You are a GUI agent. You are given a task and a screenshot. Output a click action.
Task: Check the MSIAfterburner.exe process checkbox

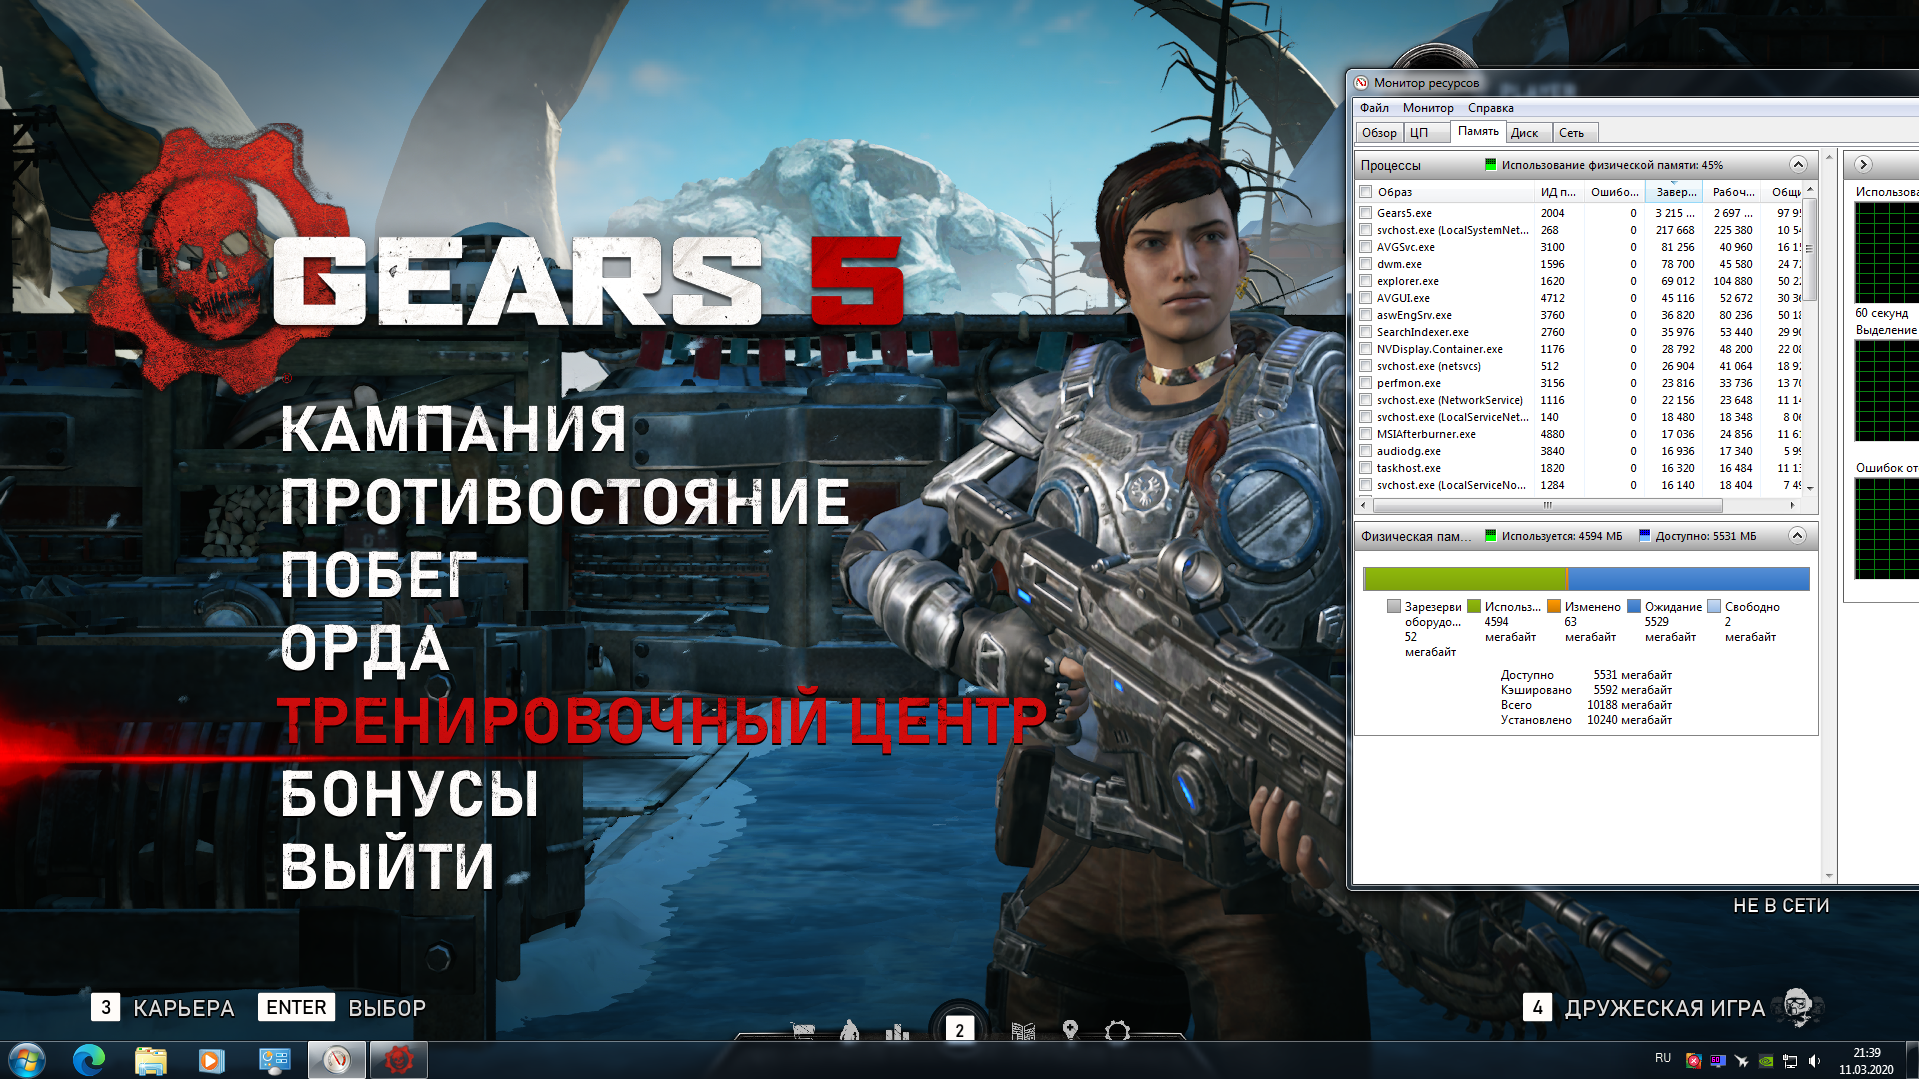1365,434
